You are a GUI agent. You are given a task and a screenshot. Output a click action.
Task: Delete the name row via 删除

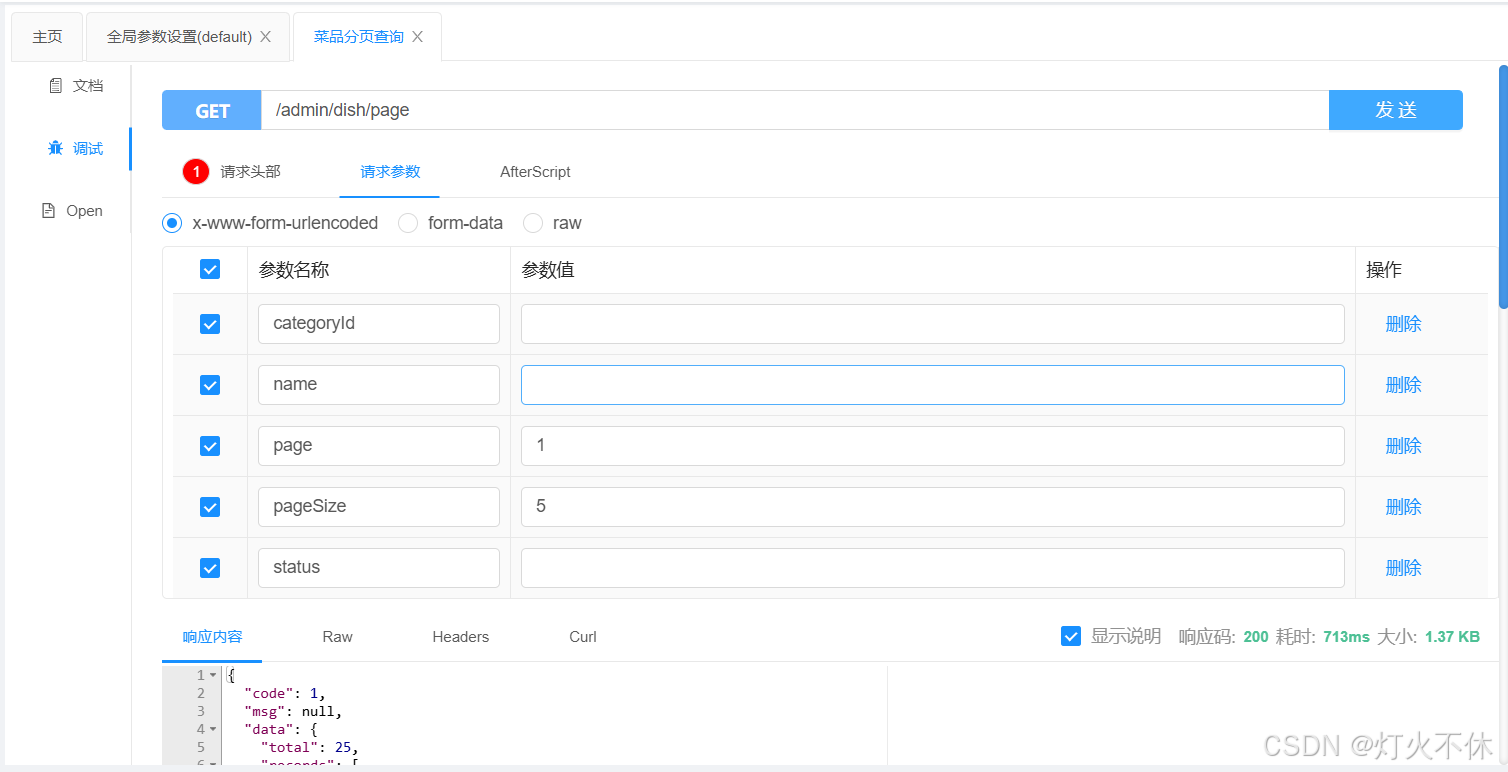(x=1403, y=385)
